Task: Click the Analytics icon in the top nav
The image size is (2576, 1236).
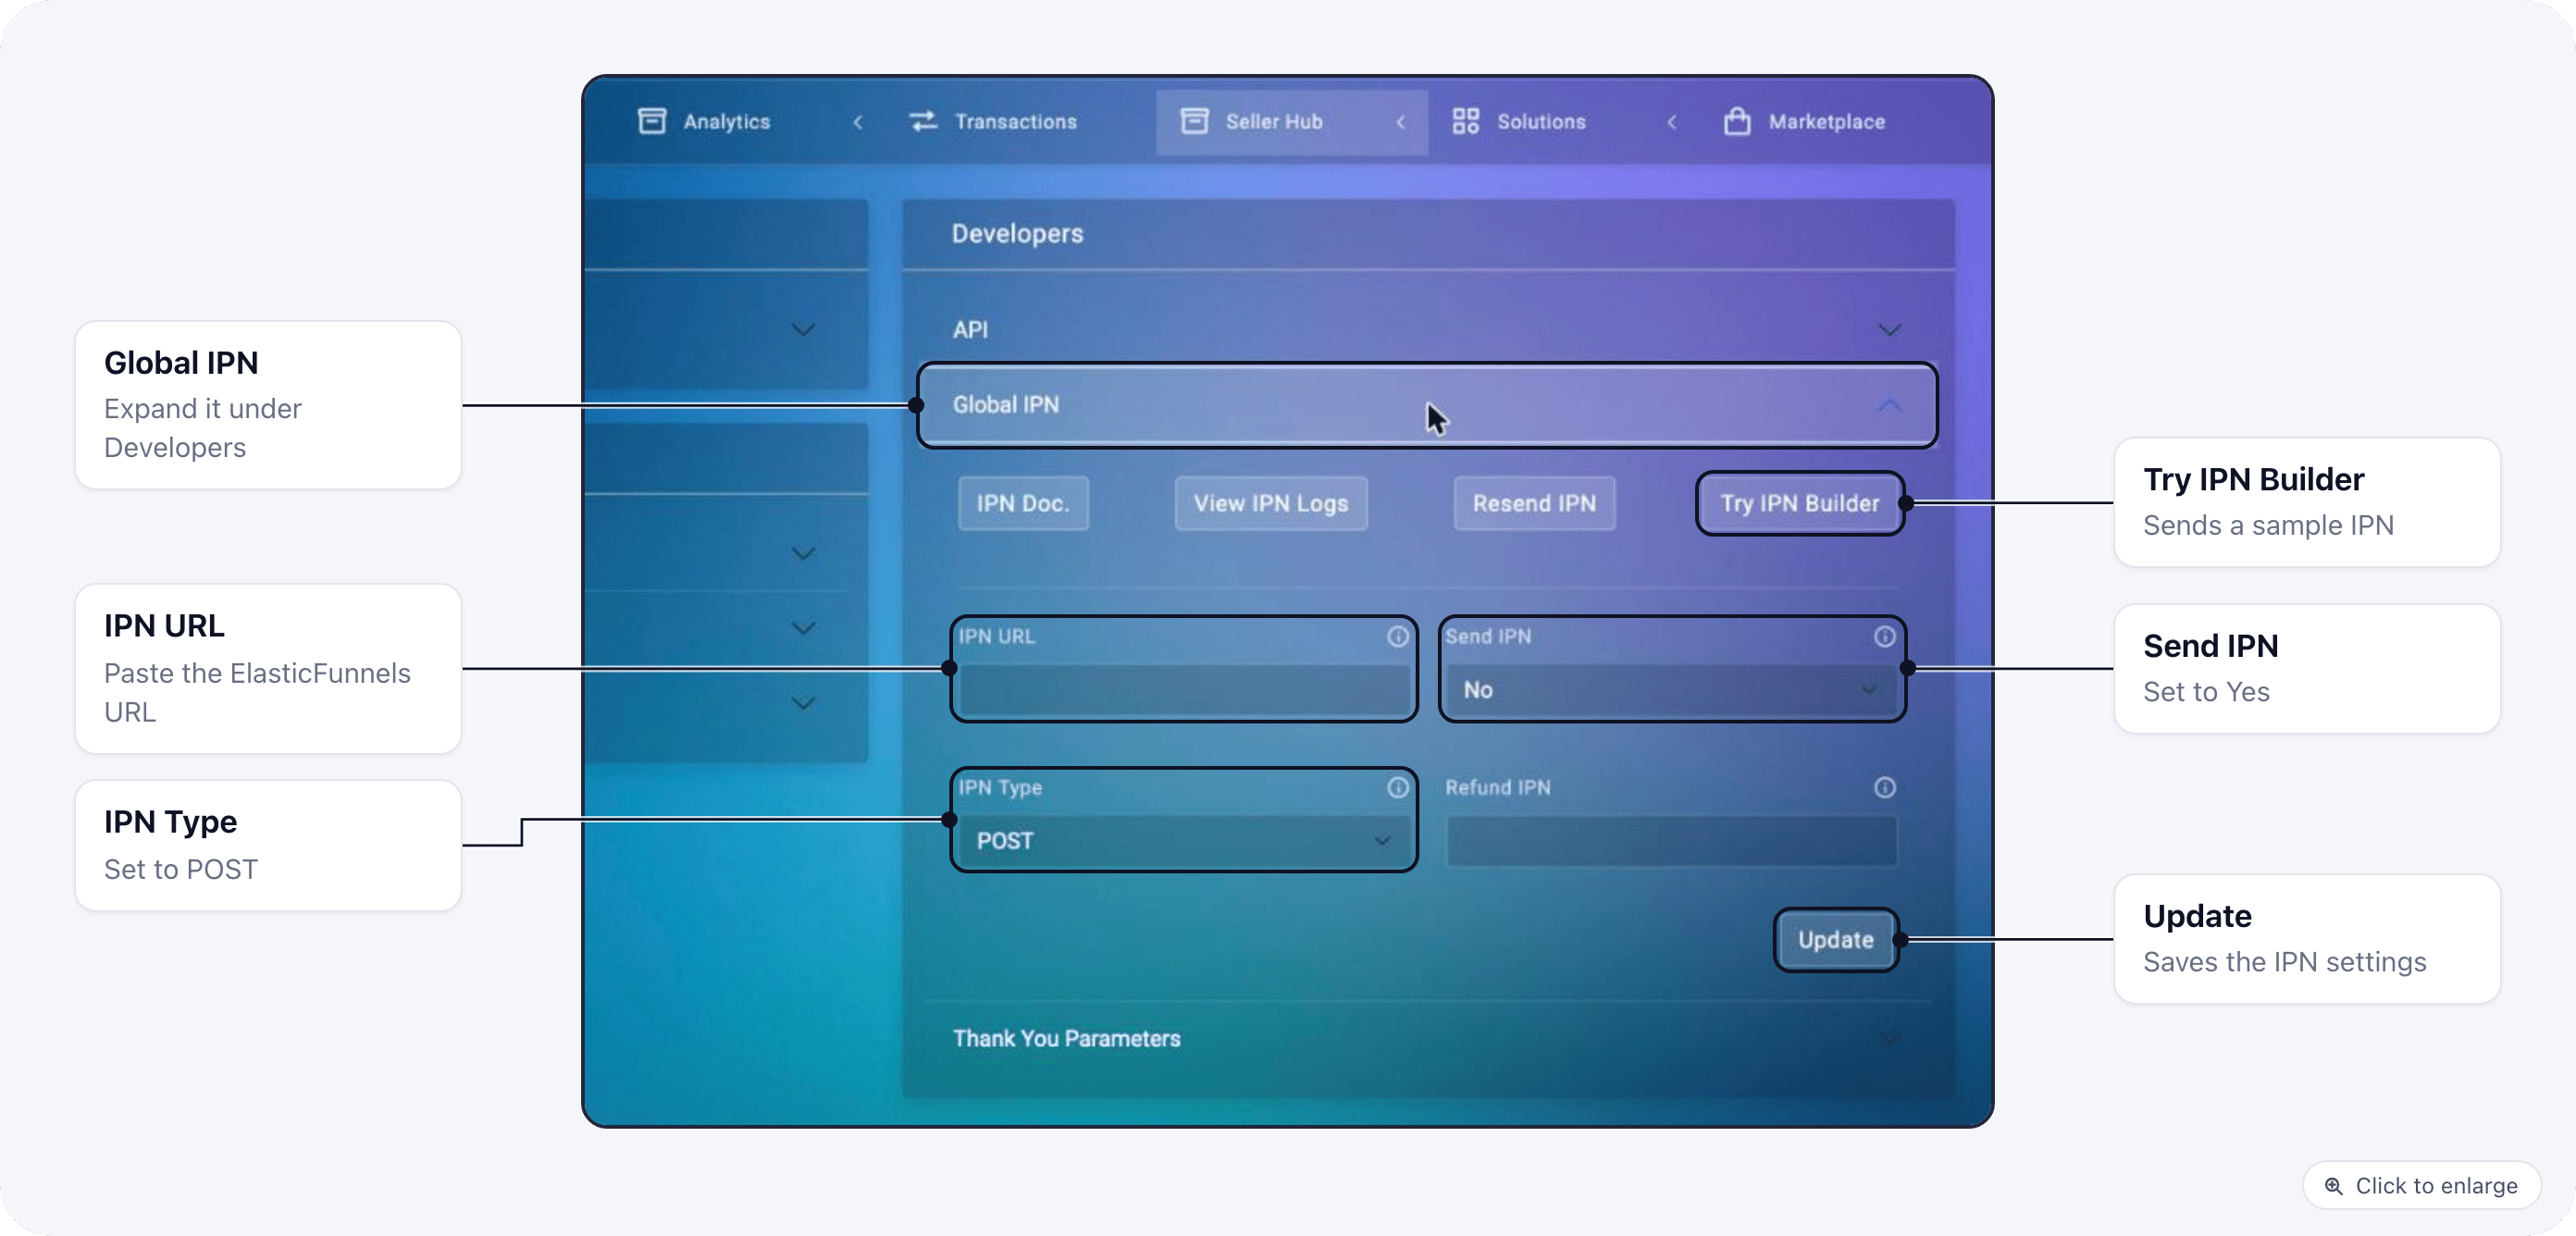Action: click(652, 121)
